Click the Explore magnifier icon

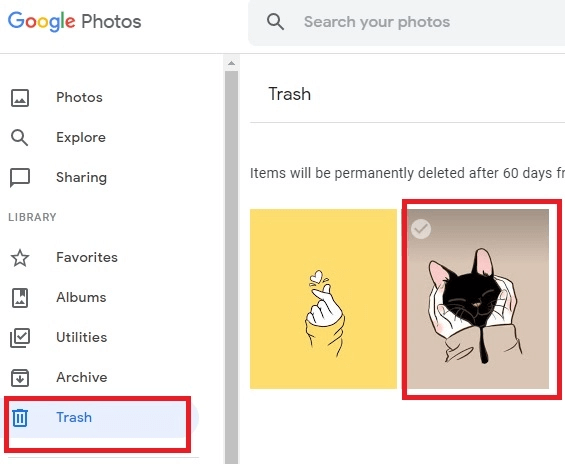[x=19, y=138]
